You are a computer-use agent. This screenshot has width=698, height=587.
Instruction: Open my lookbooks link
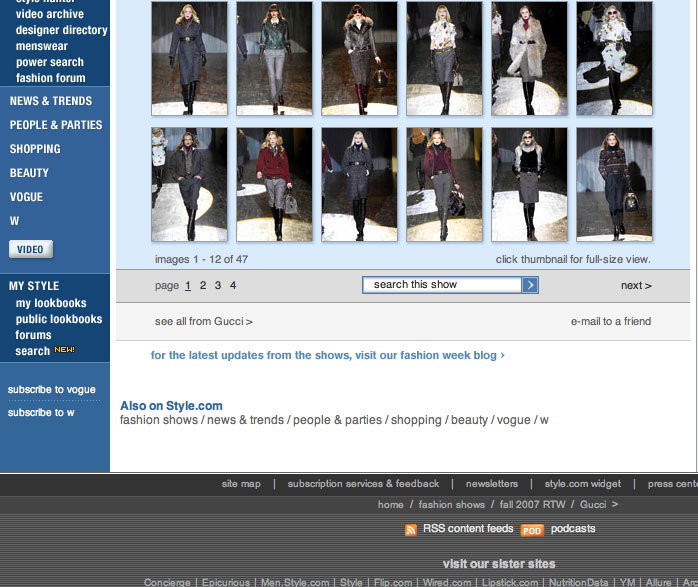(51, 303)
